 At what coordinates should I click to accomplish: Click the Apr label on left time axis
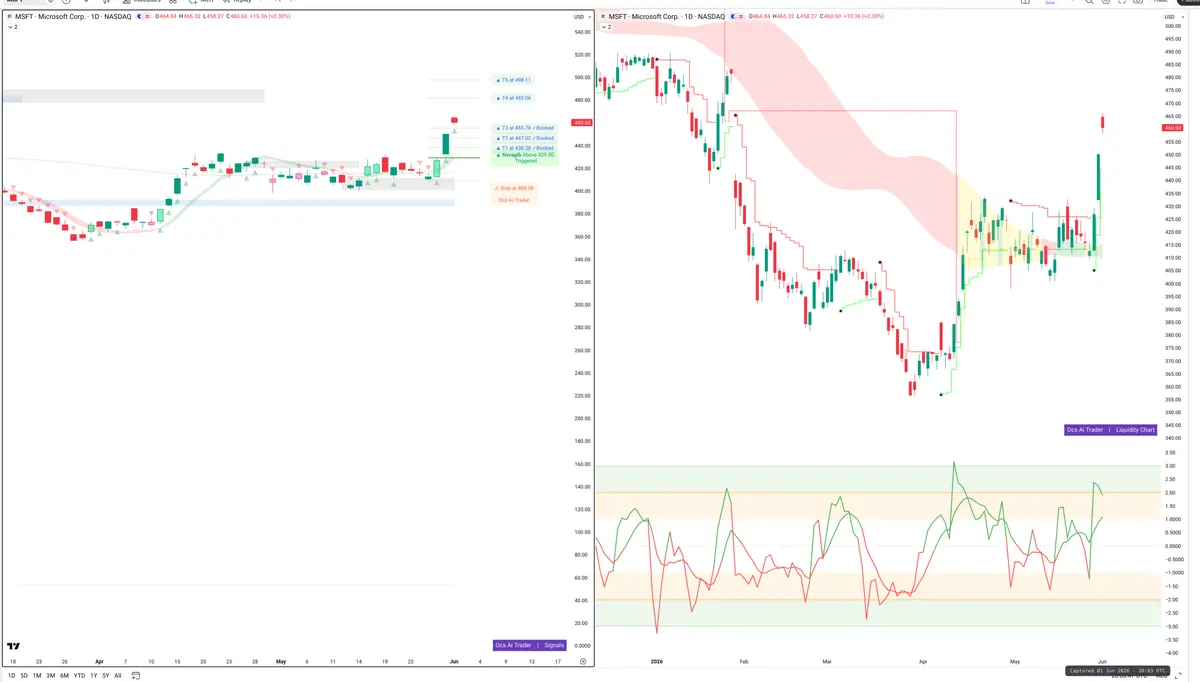99,661
